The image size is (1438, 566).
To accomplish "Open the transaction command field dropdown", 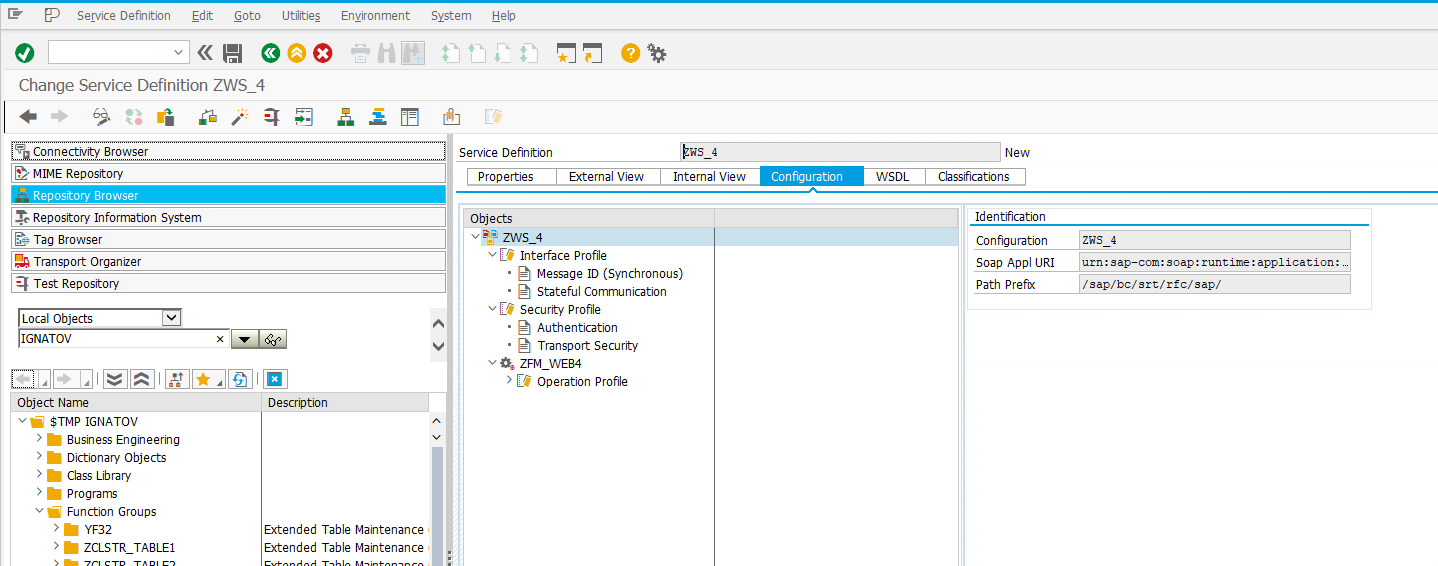I will (180, 53).
